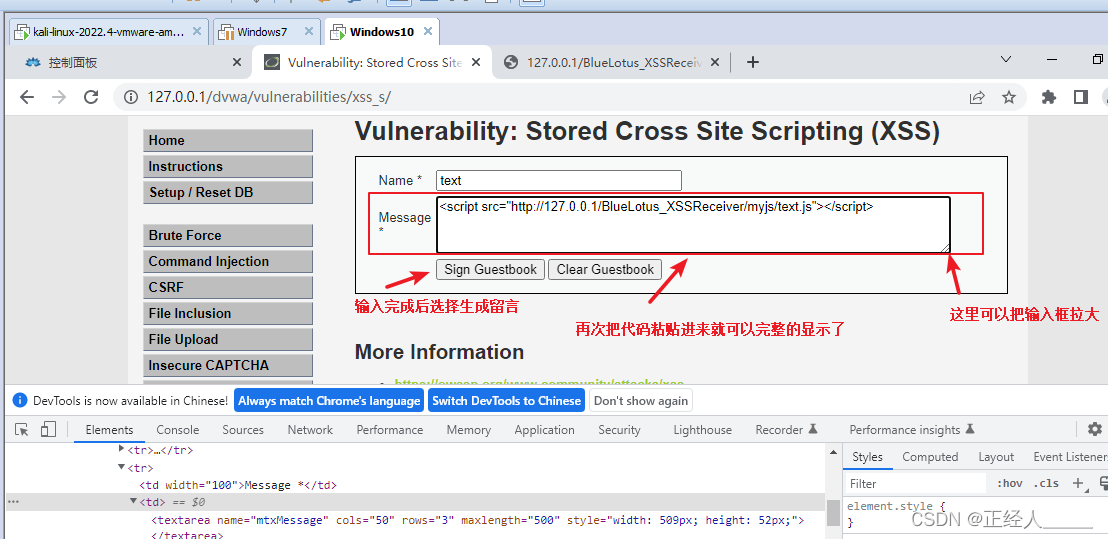Open the DevTools Recorder tab
The width and height of the screenshot is (1108, 539).
coord(786,430)
